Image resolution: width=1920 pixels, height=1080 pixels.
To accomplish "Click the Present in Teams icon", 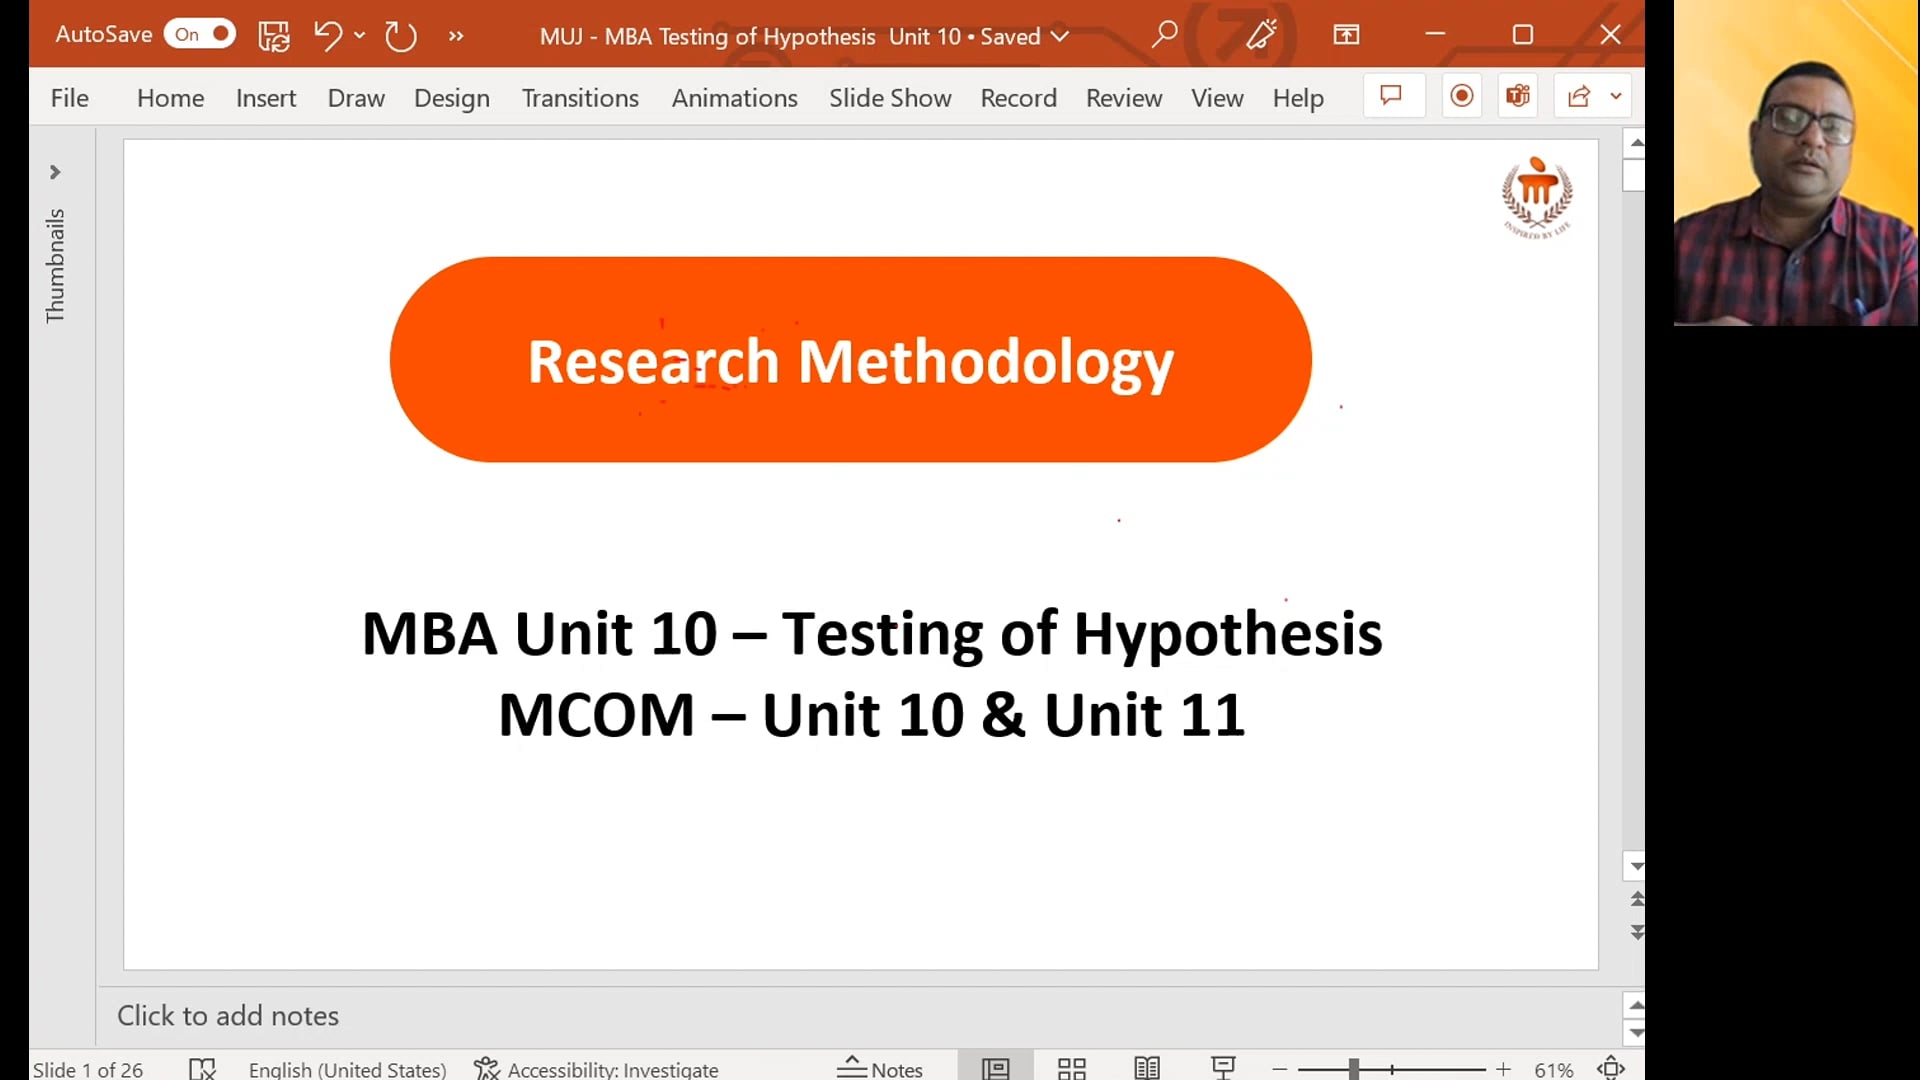I will coord(1518,96).
